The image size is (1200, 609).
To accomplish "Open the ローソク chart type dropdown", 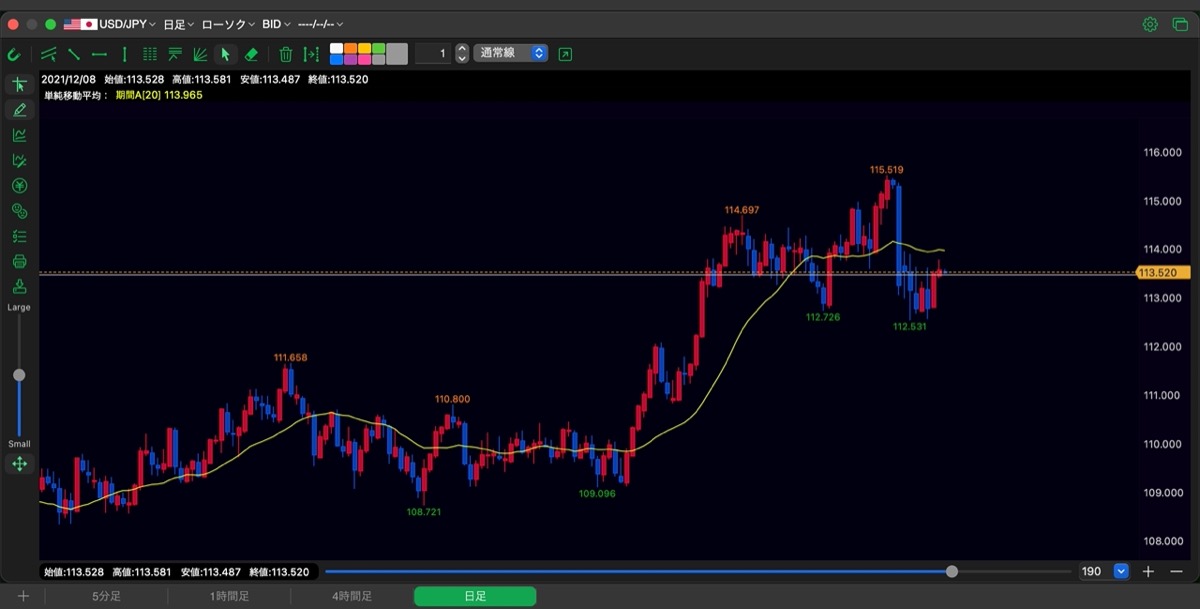I will coord(229,24).
